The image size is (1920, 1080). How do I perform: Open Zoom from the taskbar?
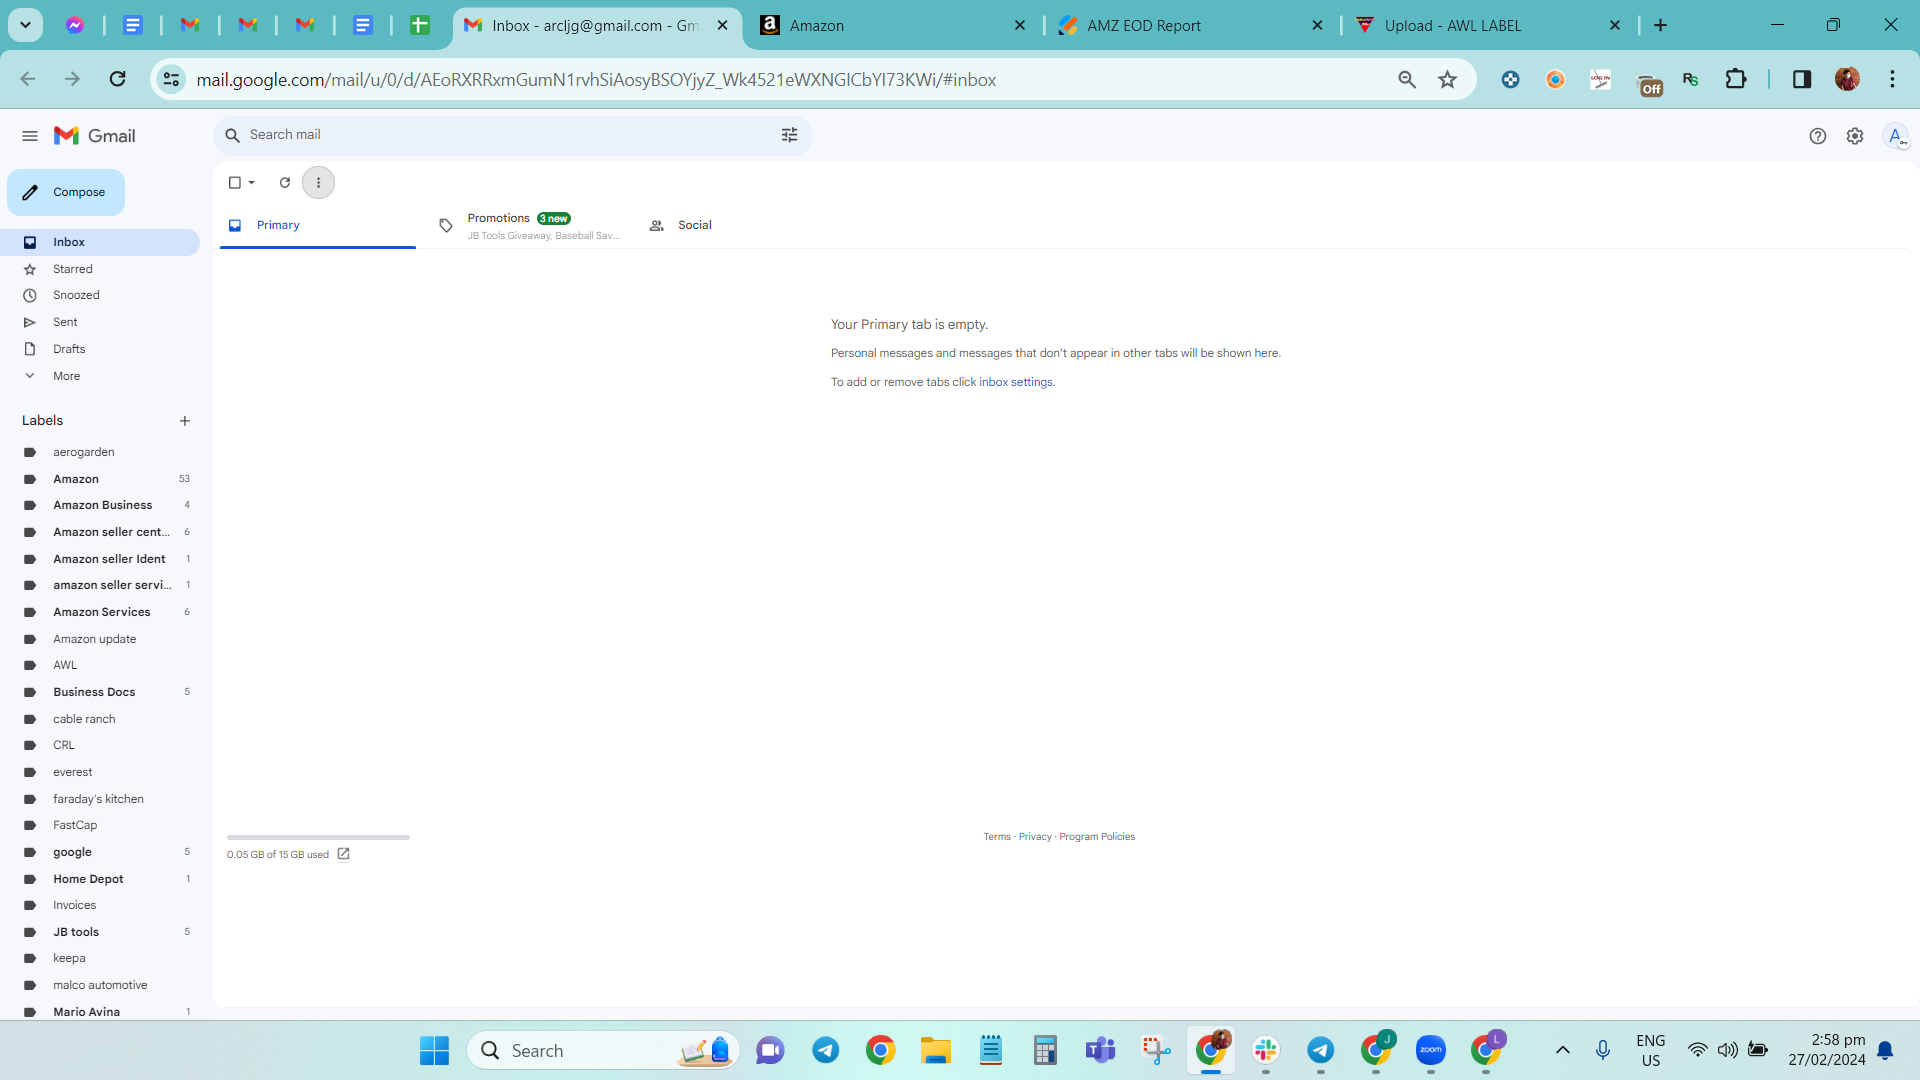tap(1431, 1050)
